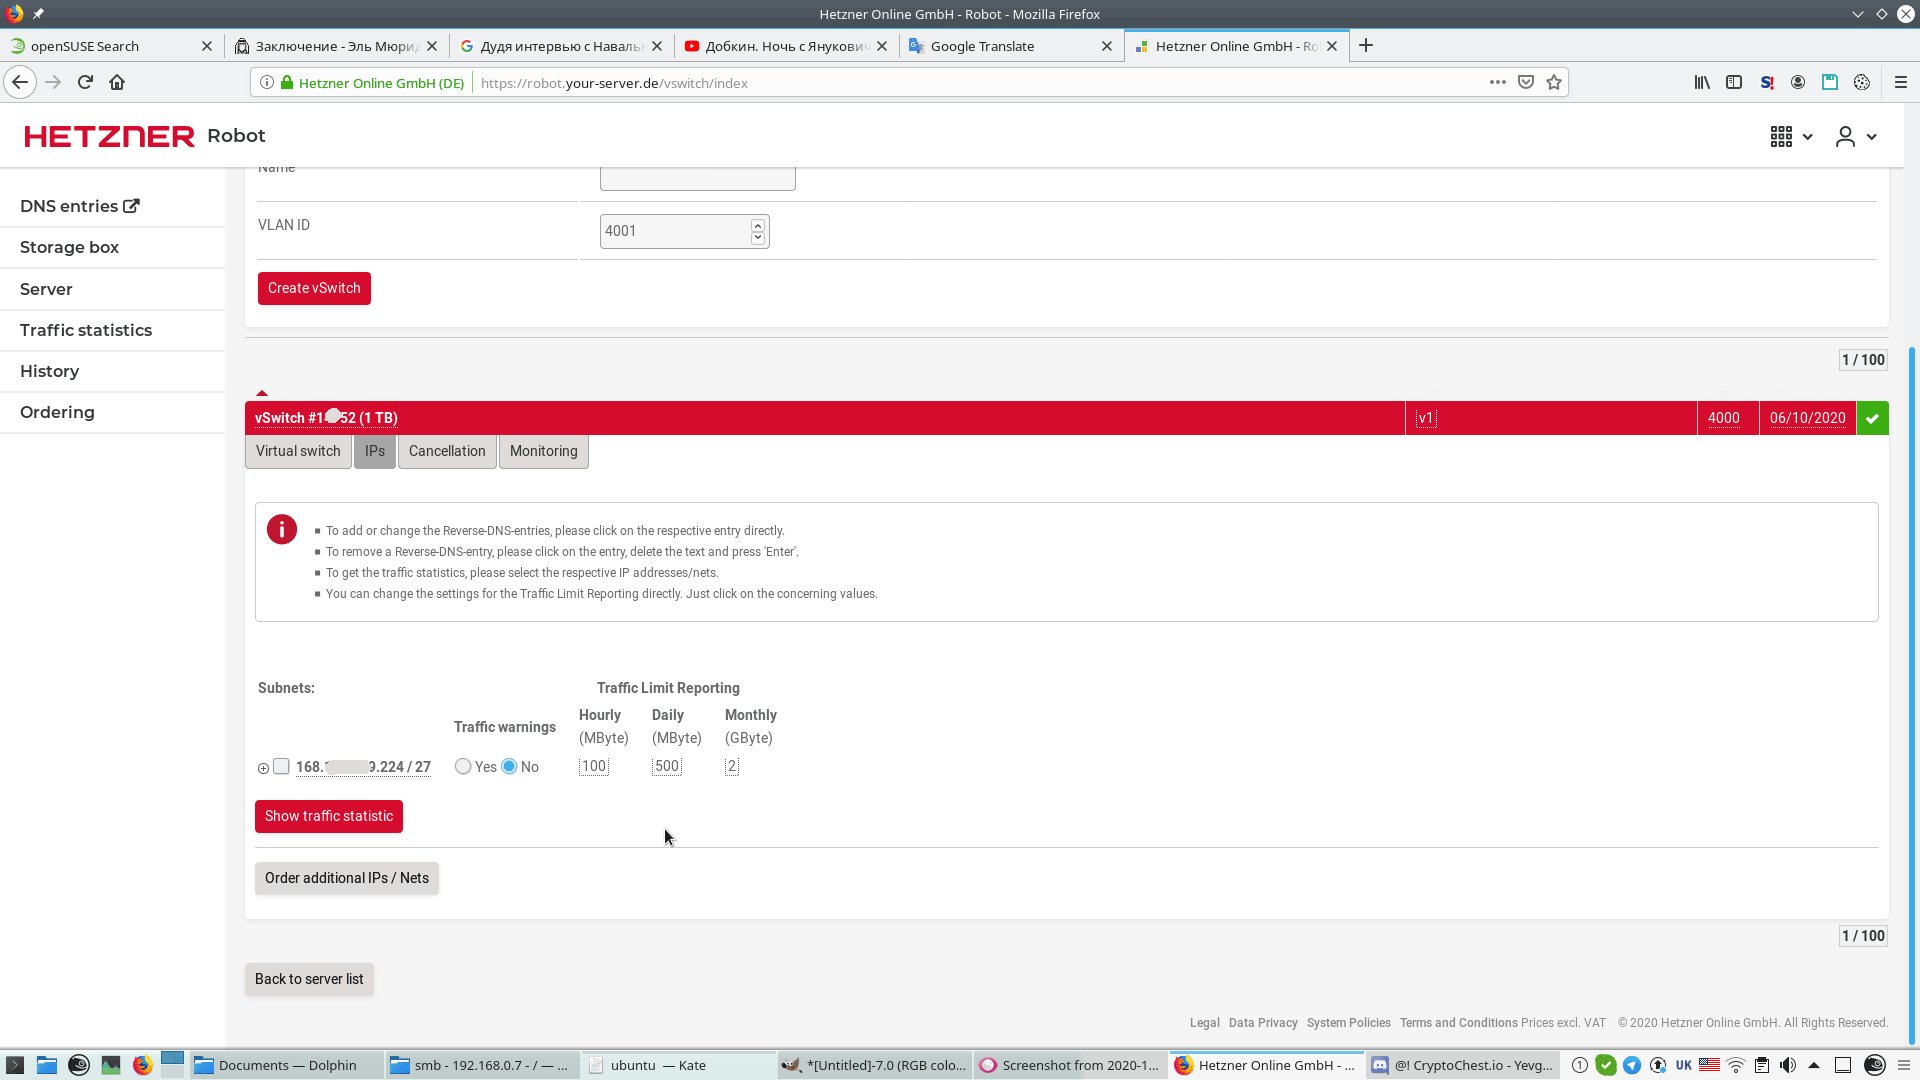Bookmark this page with star icon

1553,83
